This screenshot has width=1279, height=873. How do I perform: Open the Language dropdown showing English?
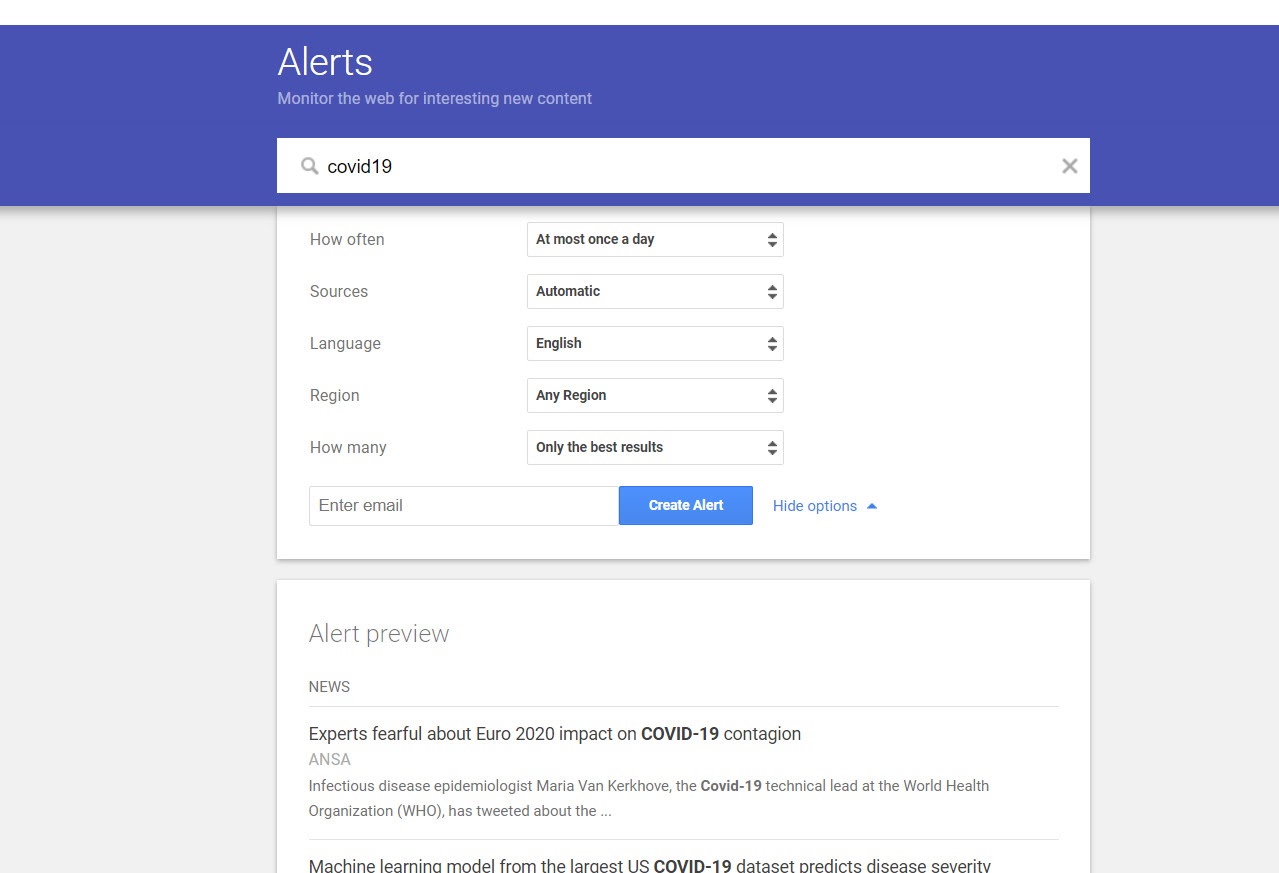pos(655,344)
